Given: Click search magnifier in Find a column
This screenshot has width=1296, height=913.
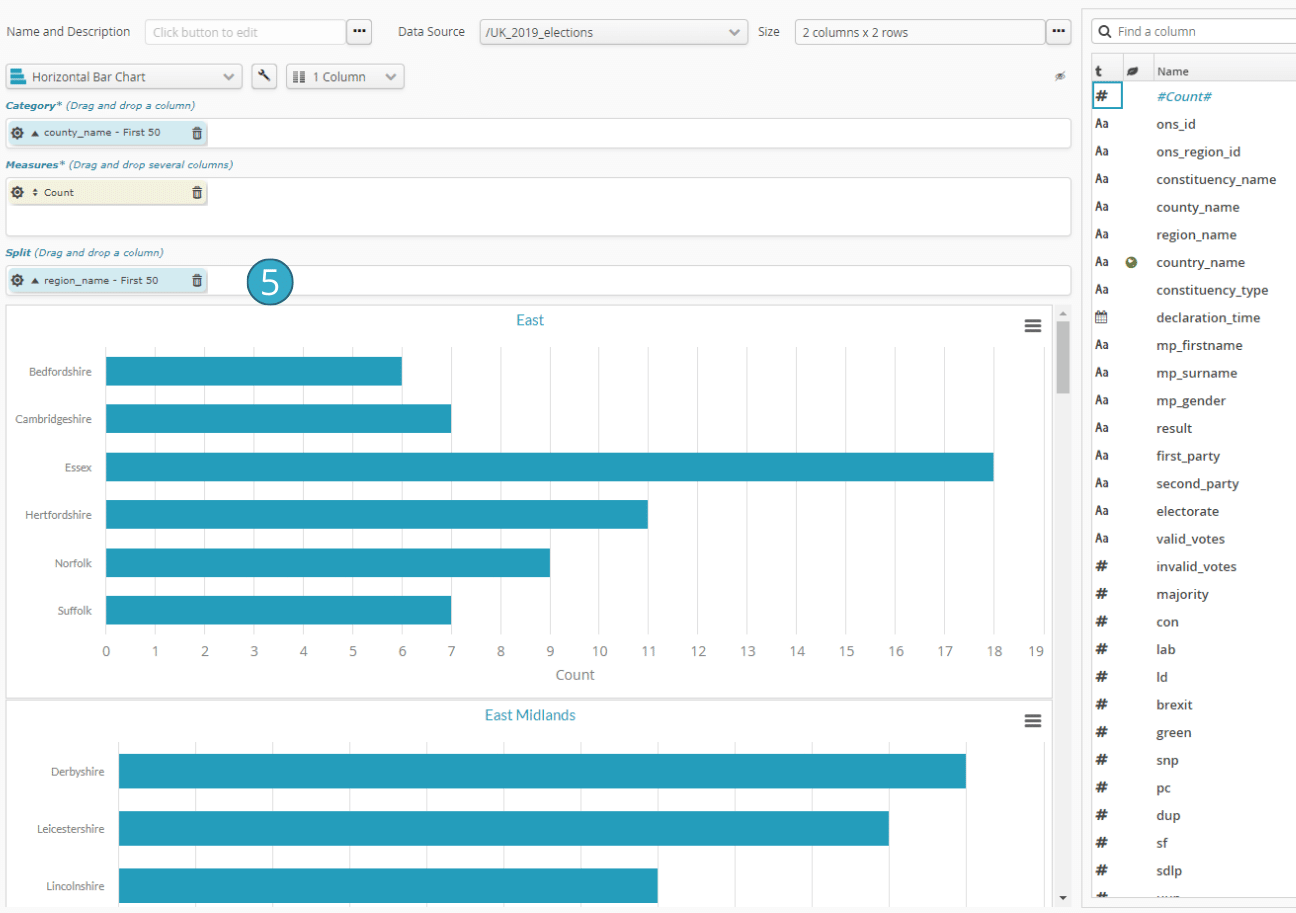Looking at the screenshot, I should (1105, 32).
